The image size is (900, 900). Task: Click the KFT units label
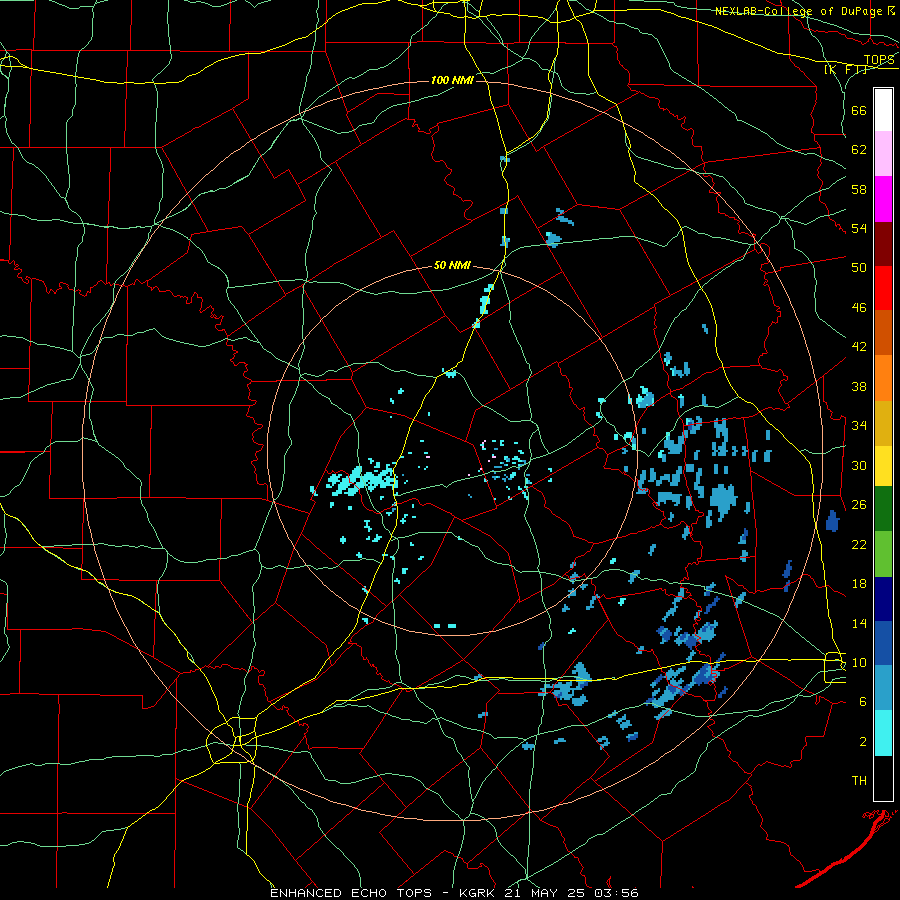tap(846, 69)
